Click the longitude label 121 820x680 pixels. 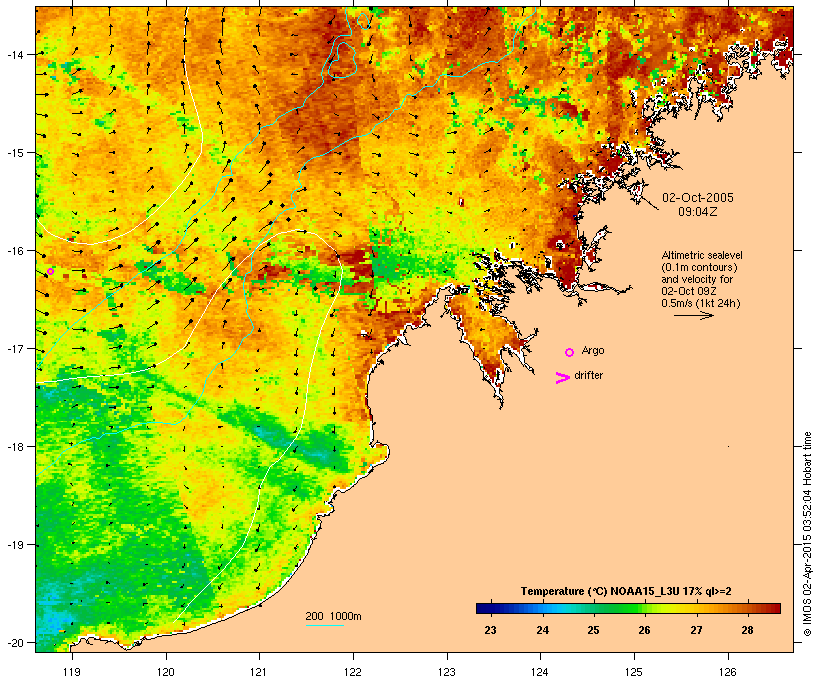point(259,672)
